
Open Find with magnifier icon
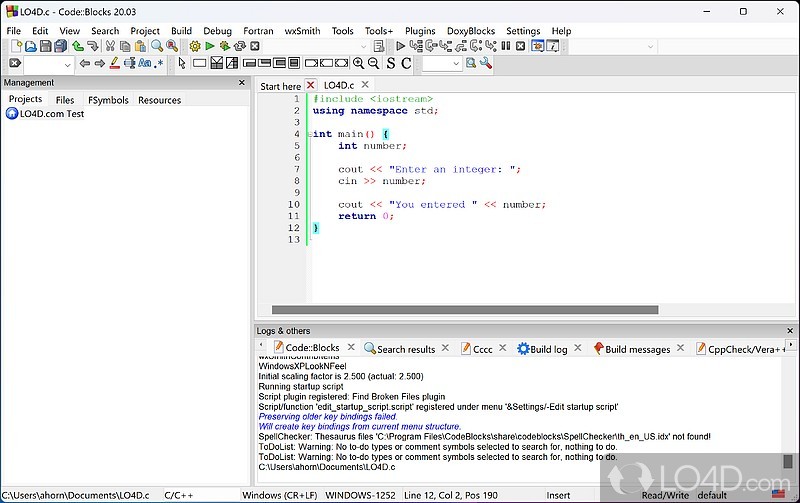[157, 46]
